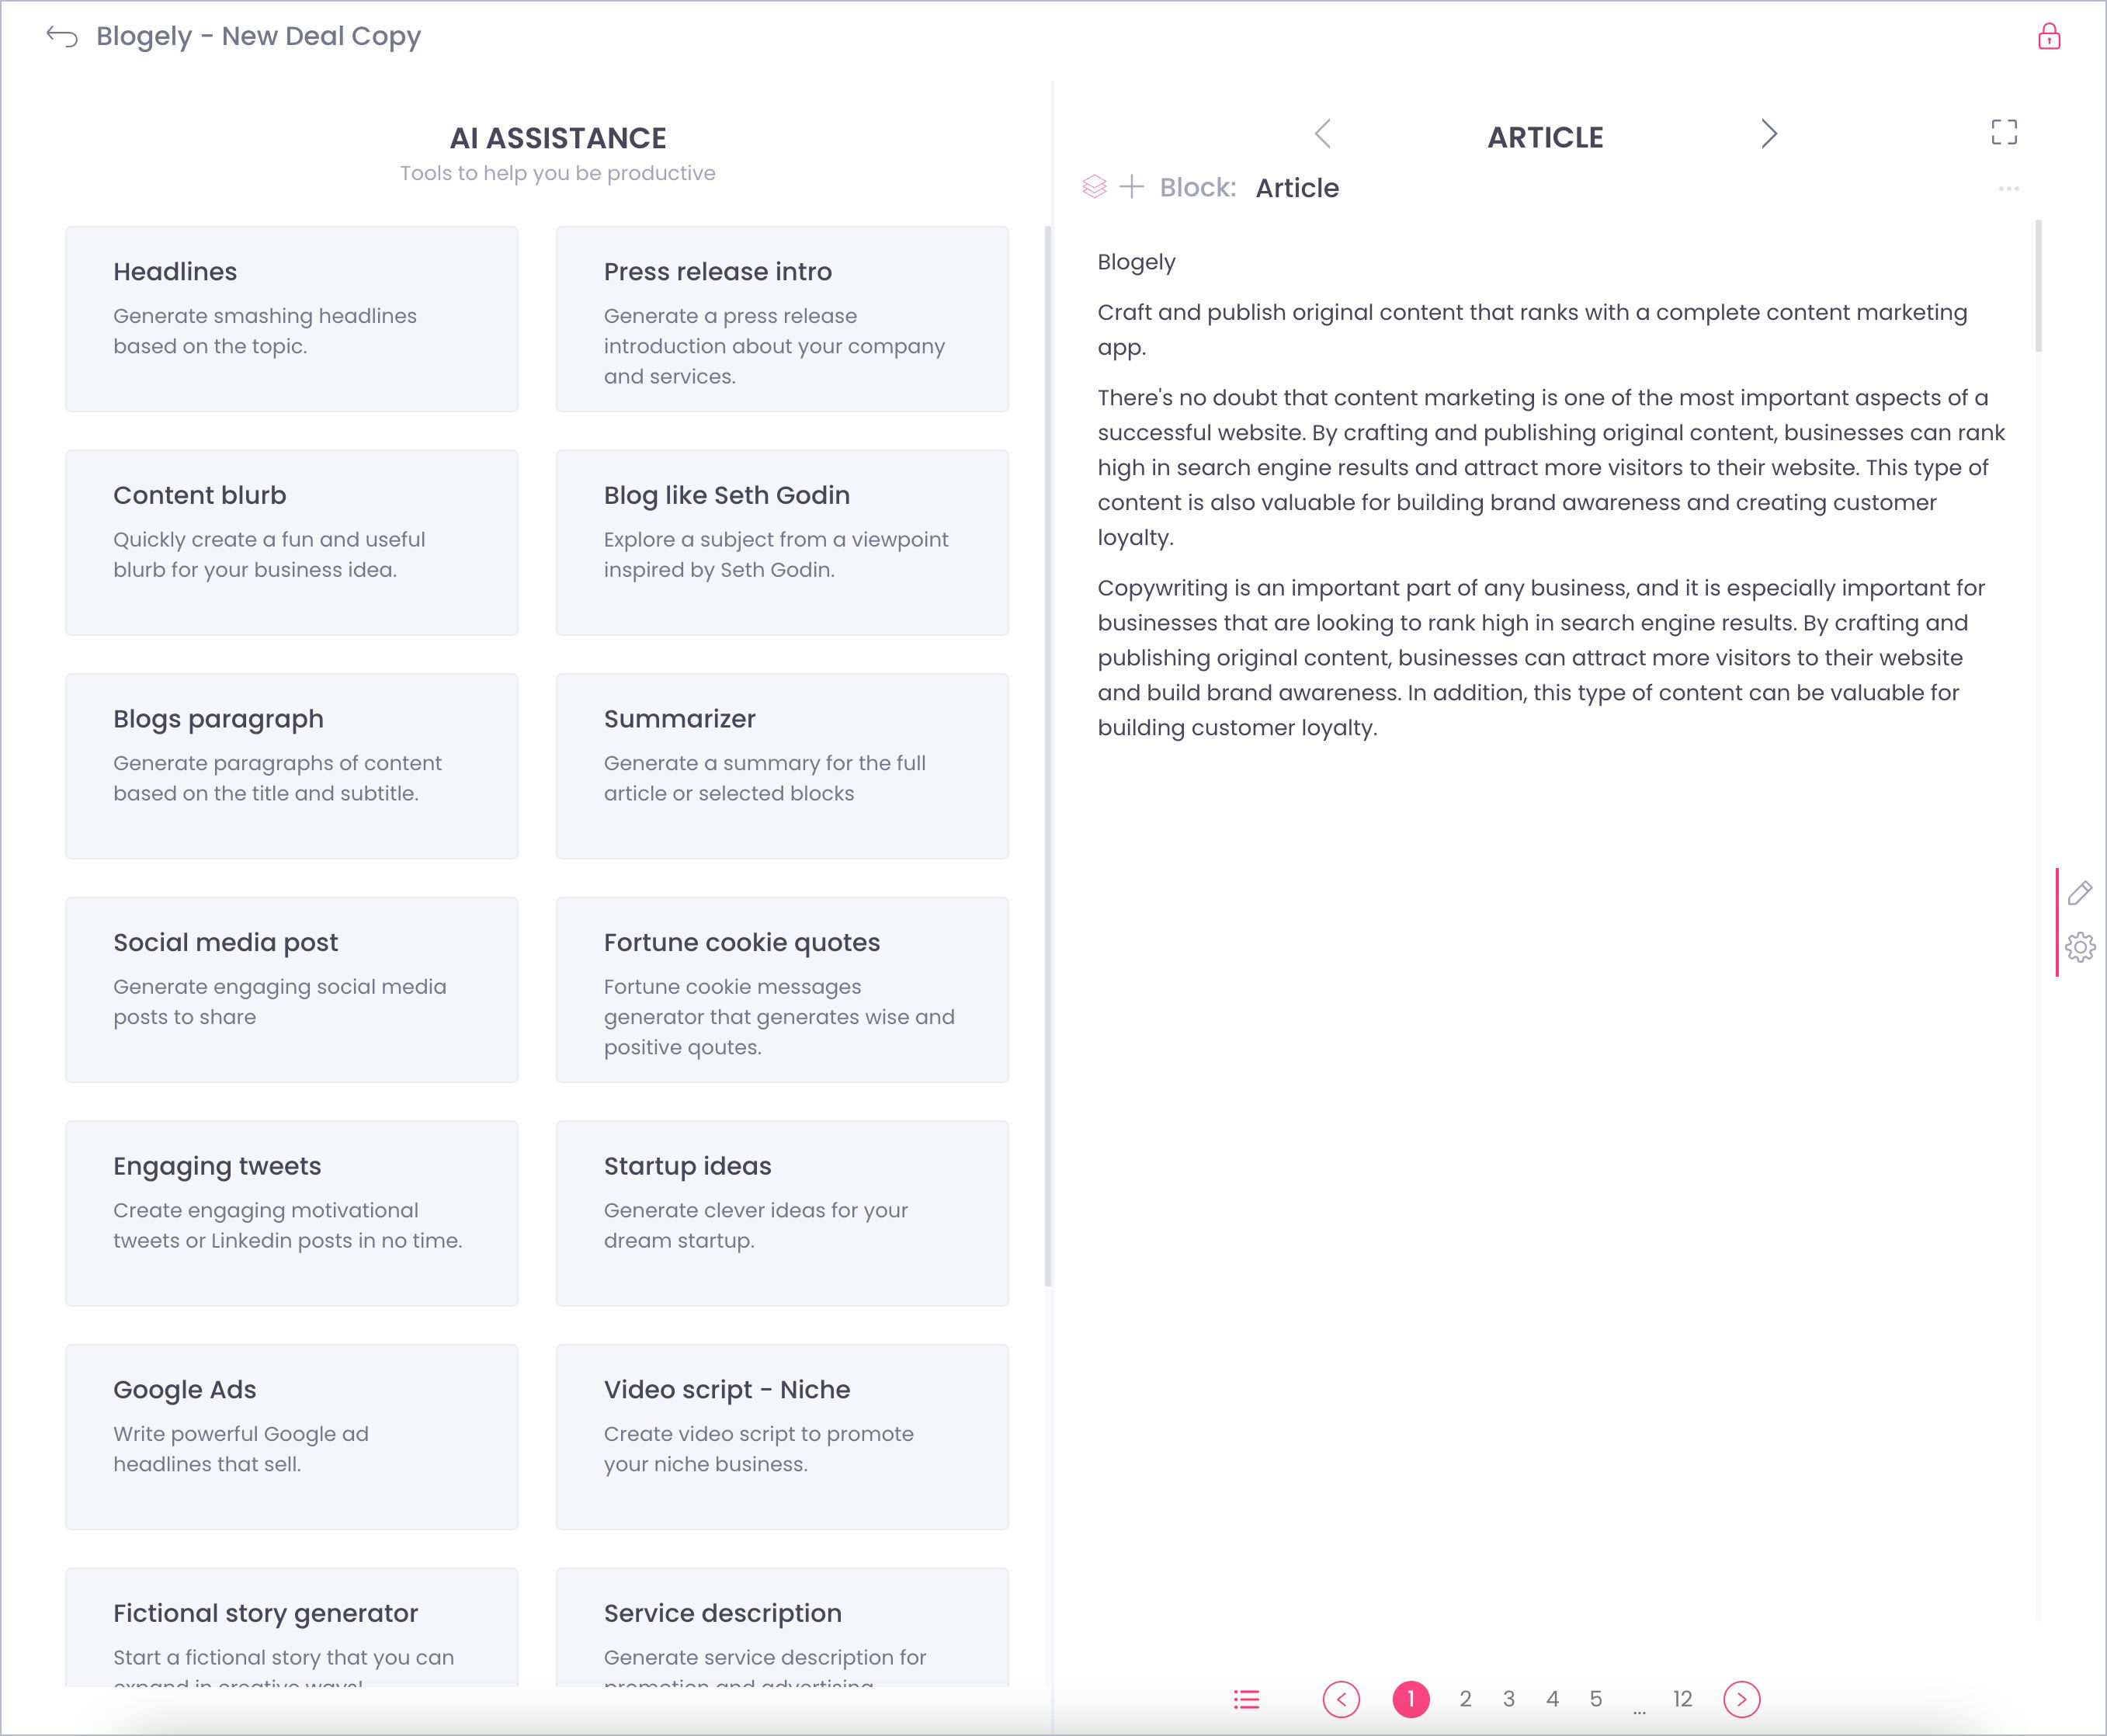Click the pink layers block icon
The image size is (2107, 1736).
[x=1094, y=187]
